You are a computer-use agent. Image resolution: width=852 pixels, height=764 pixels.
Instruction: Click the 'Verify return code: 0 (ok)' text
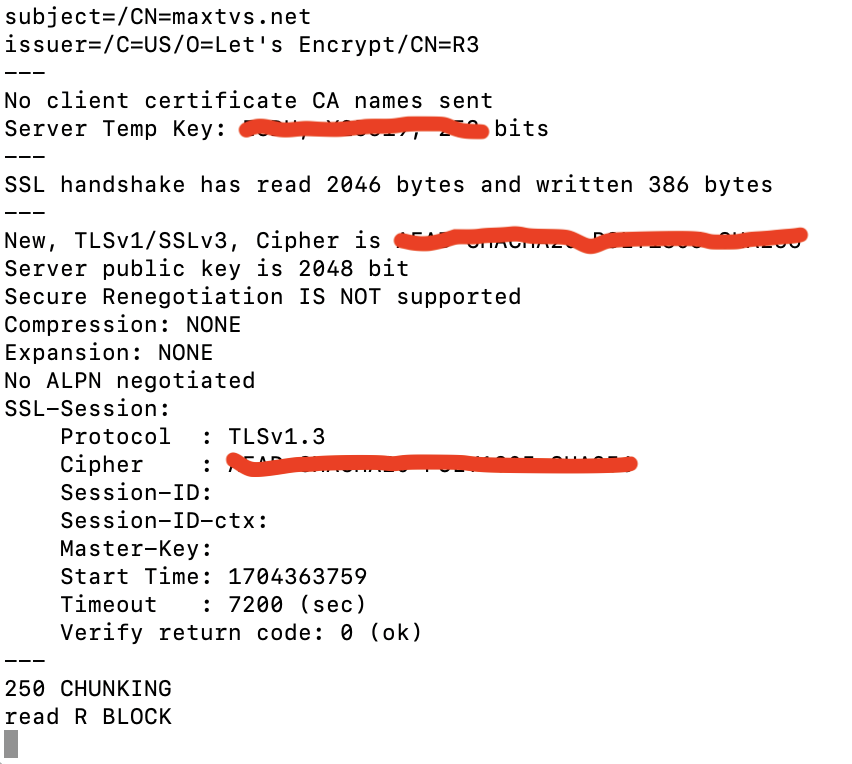pos(241,632)
